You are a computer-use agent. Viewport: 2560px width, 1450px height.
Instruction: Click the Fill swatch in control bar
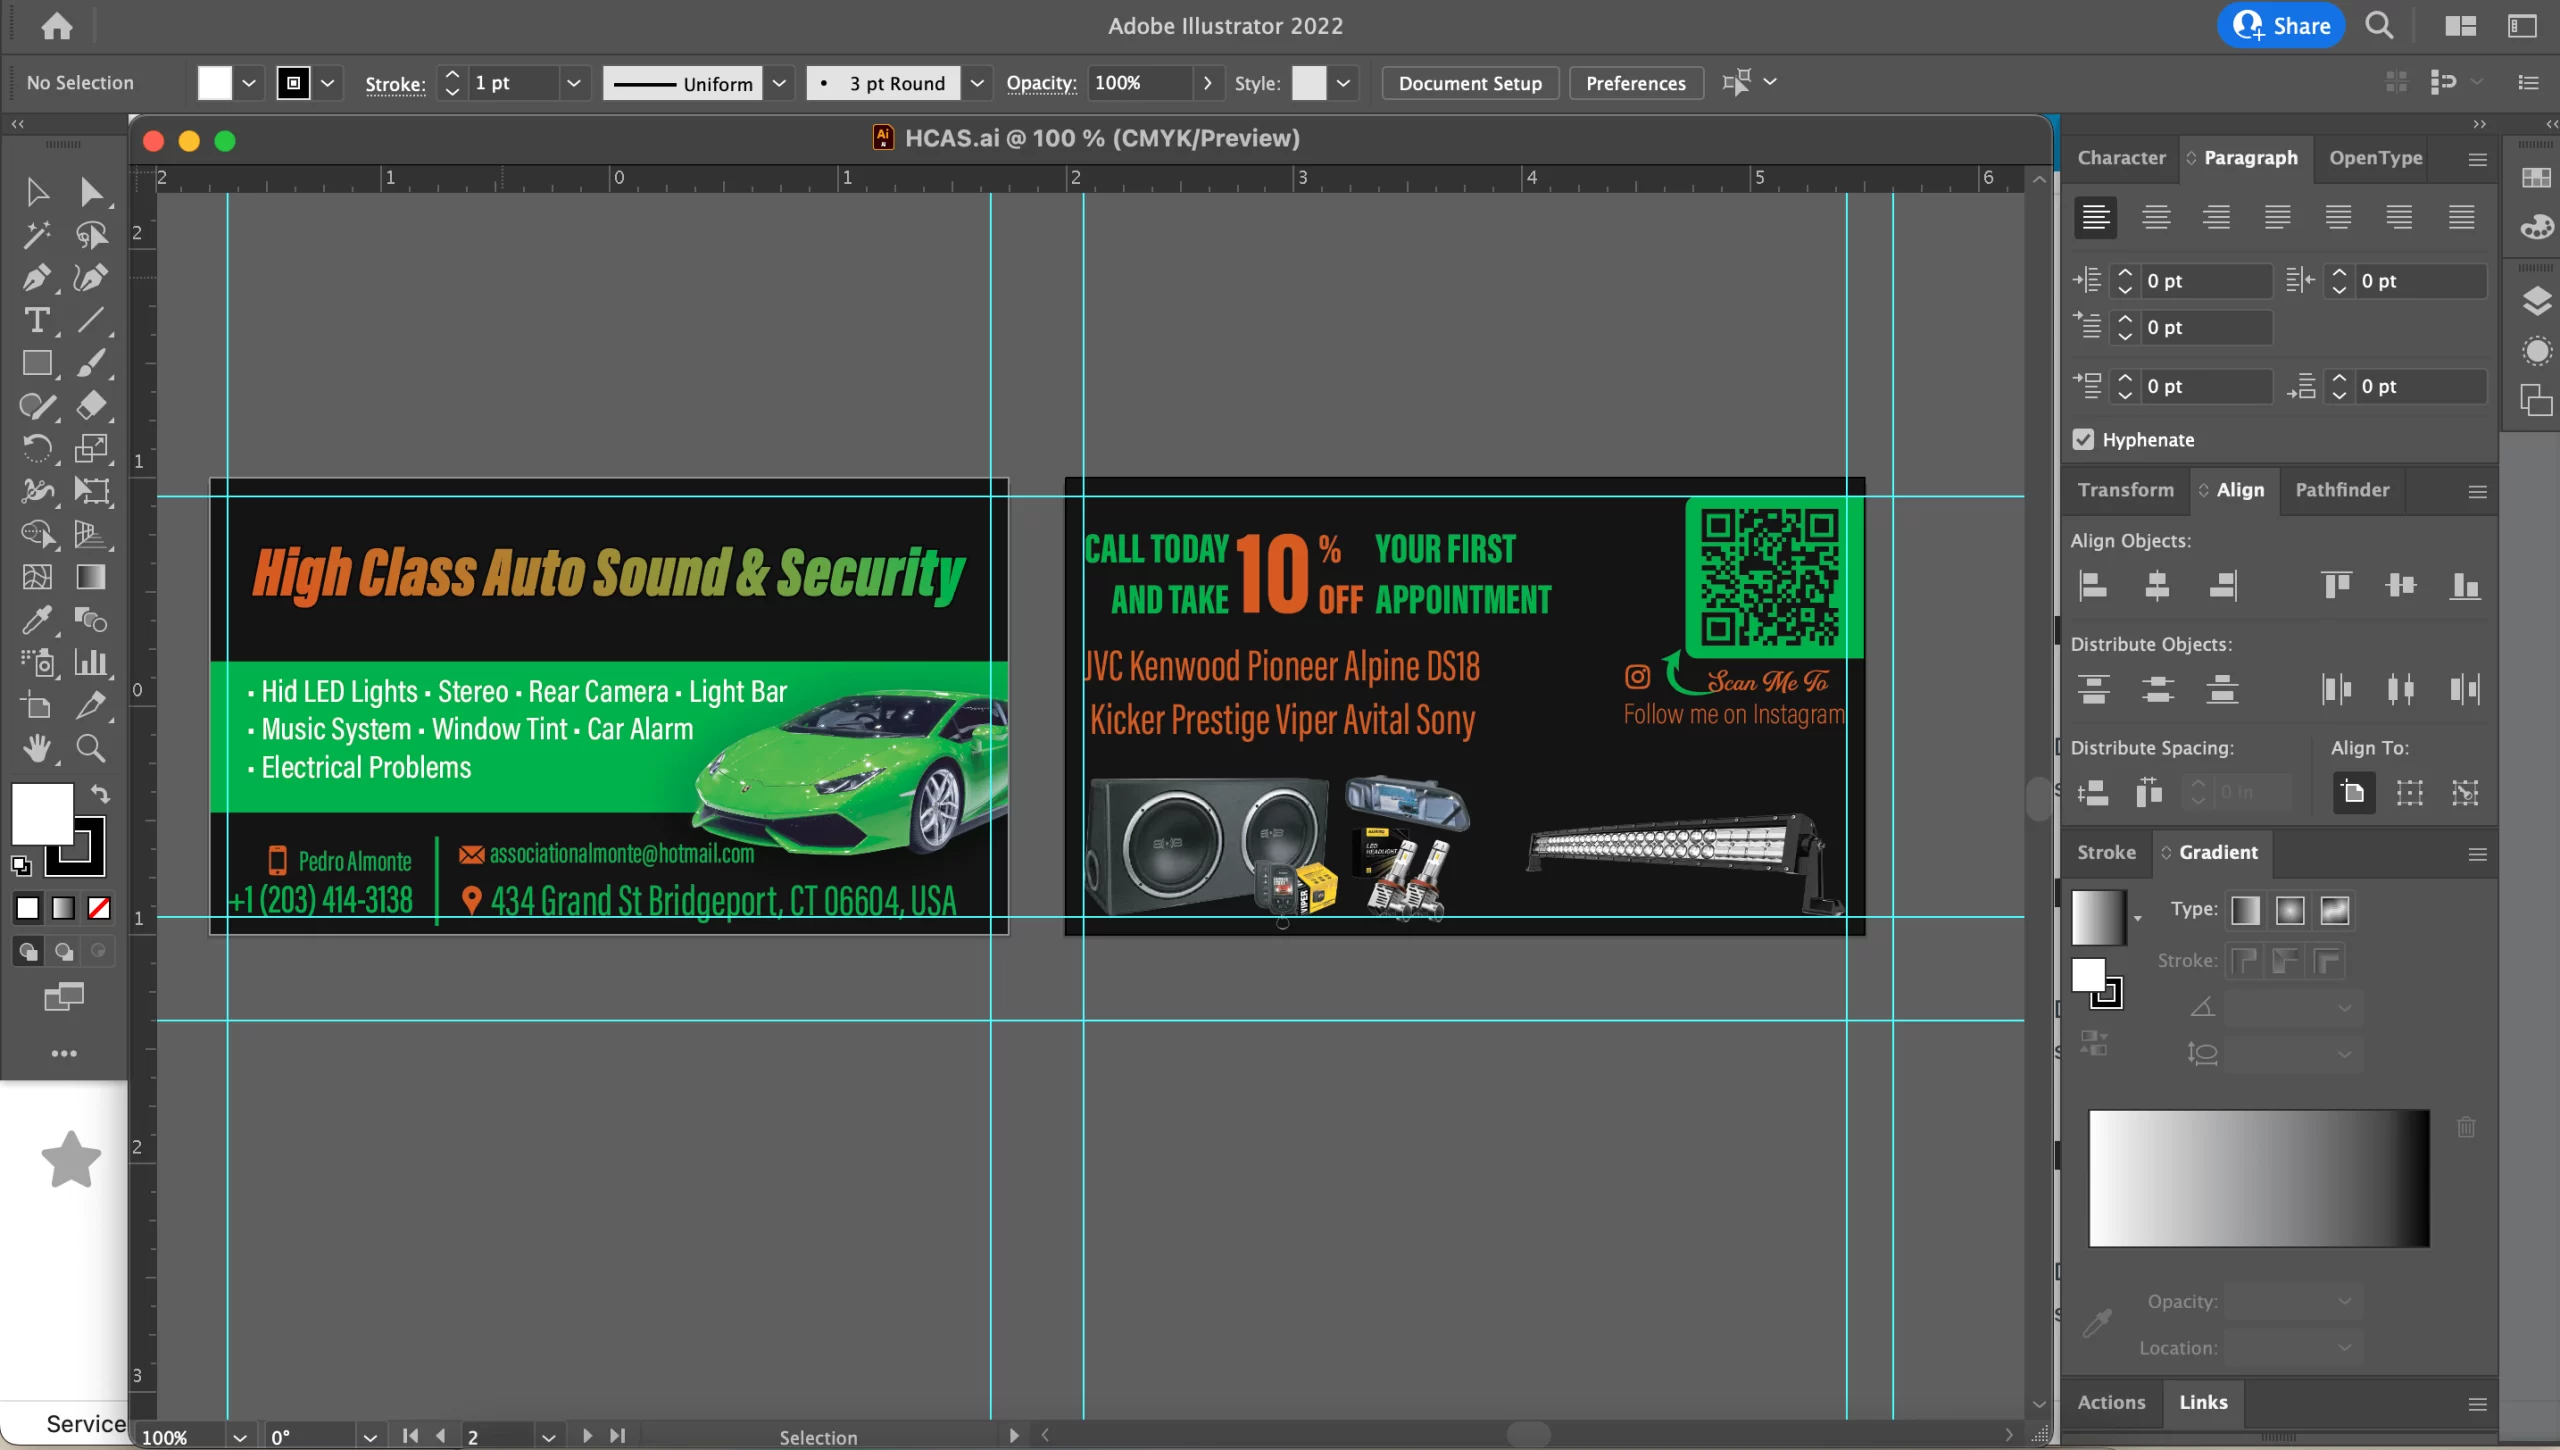coord(214,83)
